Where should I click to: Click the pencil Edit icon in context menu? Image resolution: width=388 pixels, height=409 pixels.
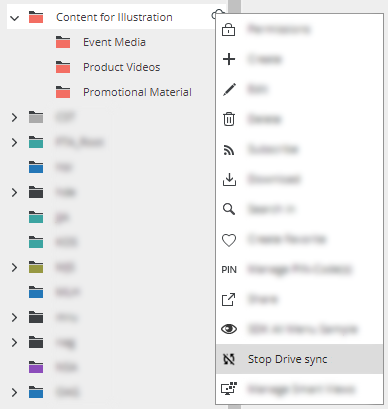pyautogui.click(x=229, y=89)
